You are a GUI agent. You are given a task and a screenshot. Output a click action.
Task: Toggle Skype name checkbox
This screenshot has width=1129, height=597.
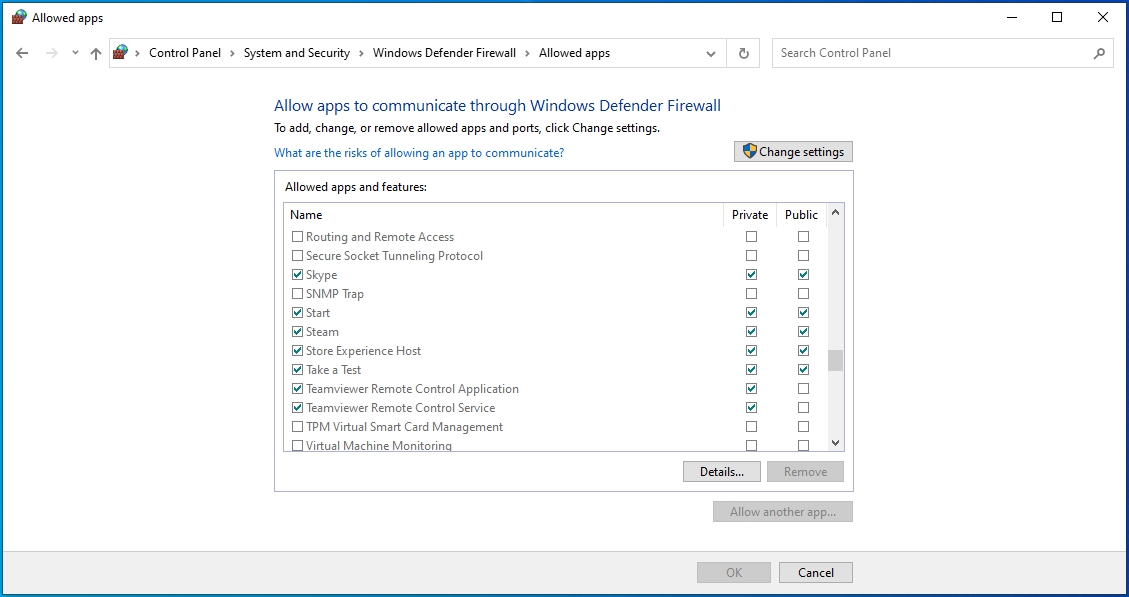[x=297, y=274]
